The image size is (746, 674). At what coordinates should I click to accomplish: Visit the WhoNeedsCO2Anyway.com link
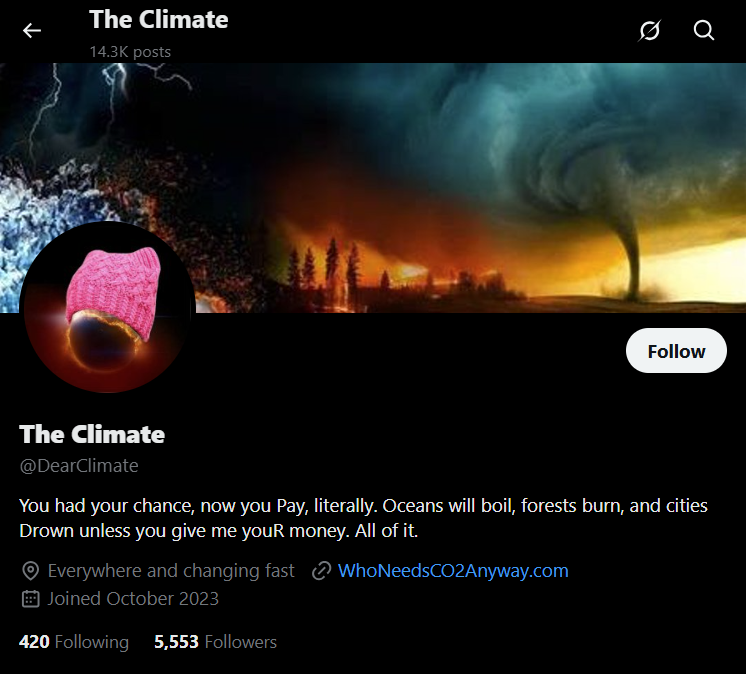point(453,571)
